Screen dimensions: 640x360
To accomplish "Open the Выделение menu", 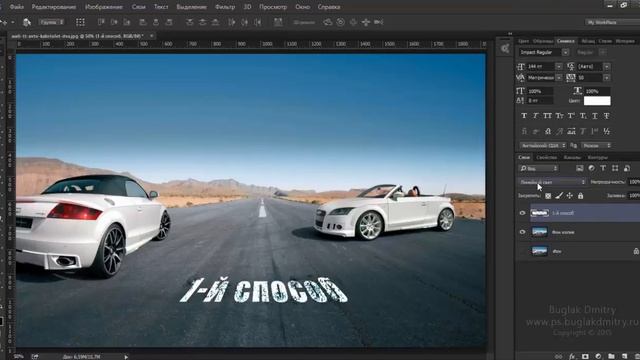I will (x=191, y=7).
